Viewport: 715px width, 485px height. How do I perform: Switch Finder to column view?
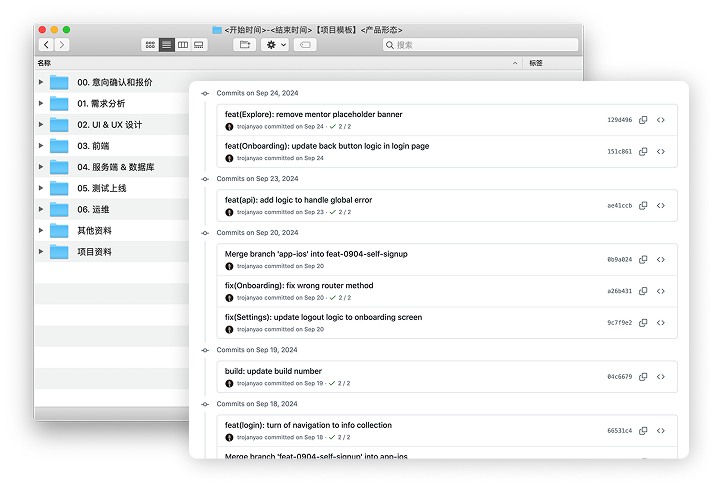183,45
